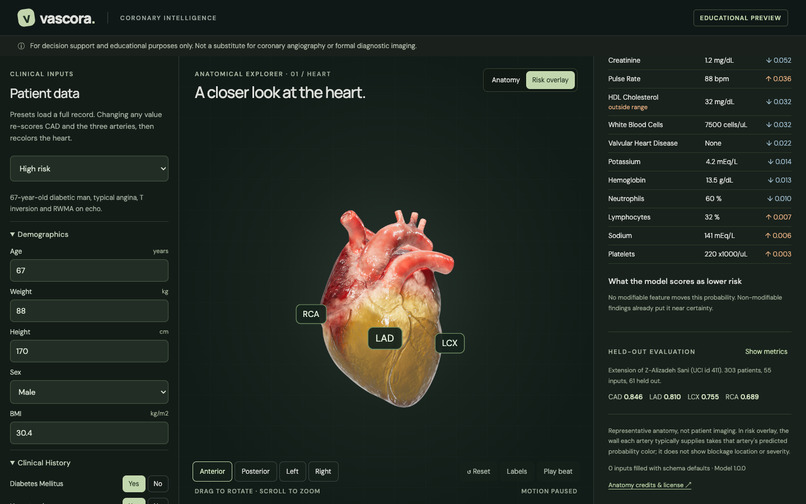Click the Motion Paused status text
The image size is (806, 504).
pyautogui.click(x=549, y=491)
